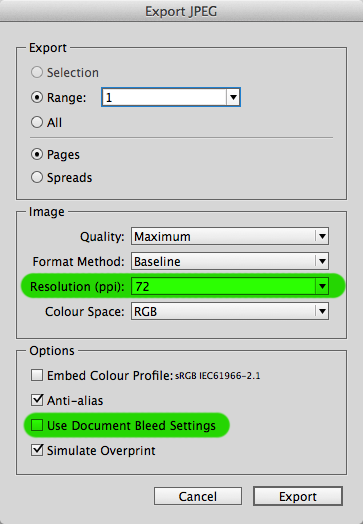Click into the Range text field
The image size is (363, 524).
pyautogui.click(x=164, y=97)
